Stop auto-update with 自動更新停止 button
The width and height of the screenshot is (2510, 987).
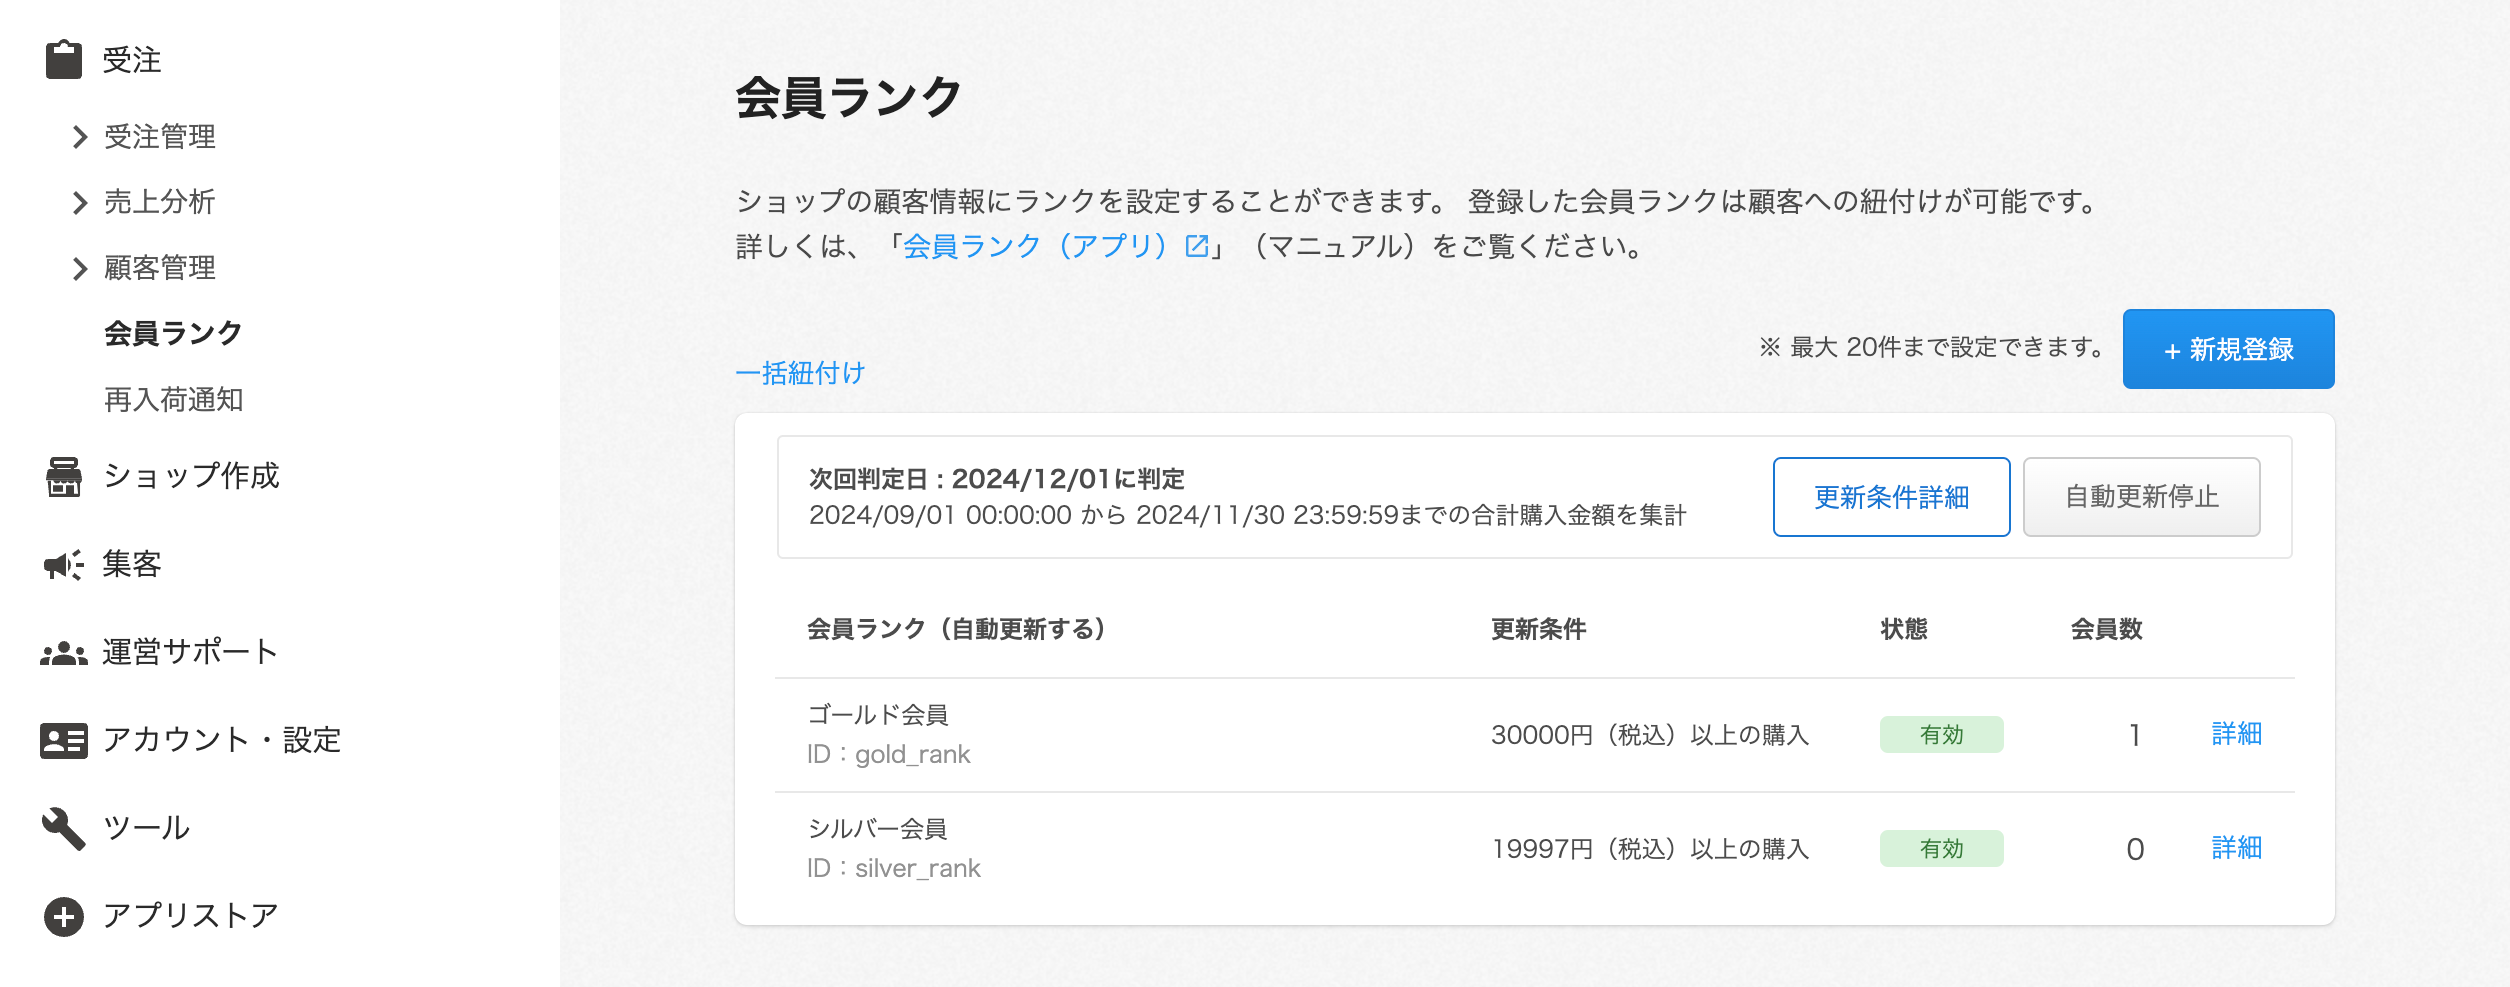(2141, 497)
